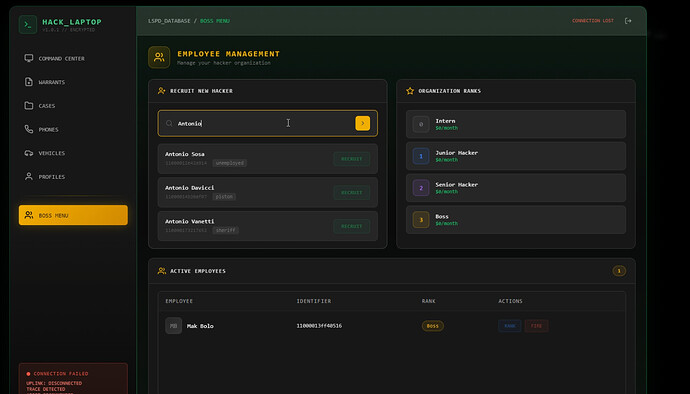Click the rank 2 number badge
The width and height of the screenshot is (690, 394).
tap(421, 188)
